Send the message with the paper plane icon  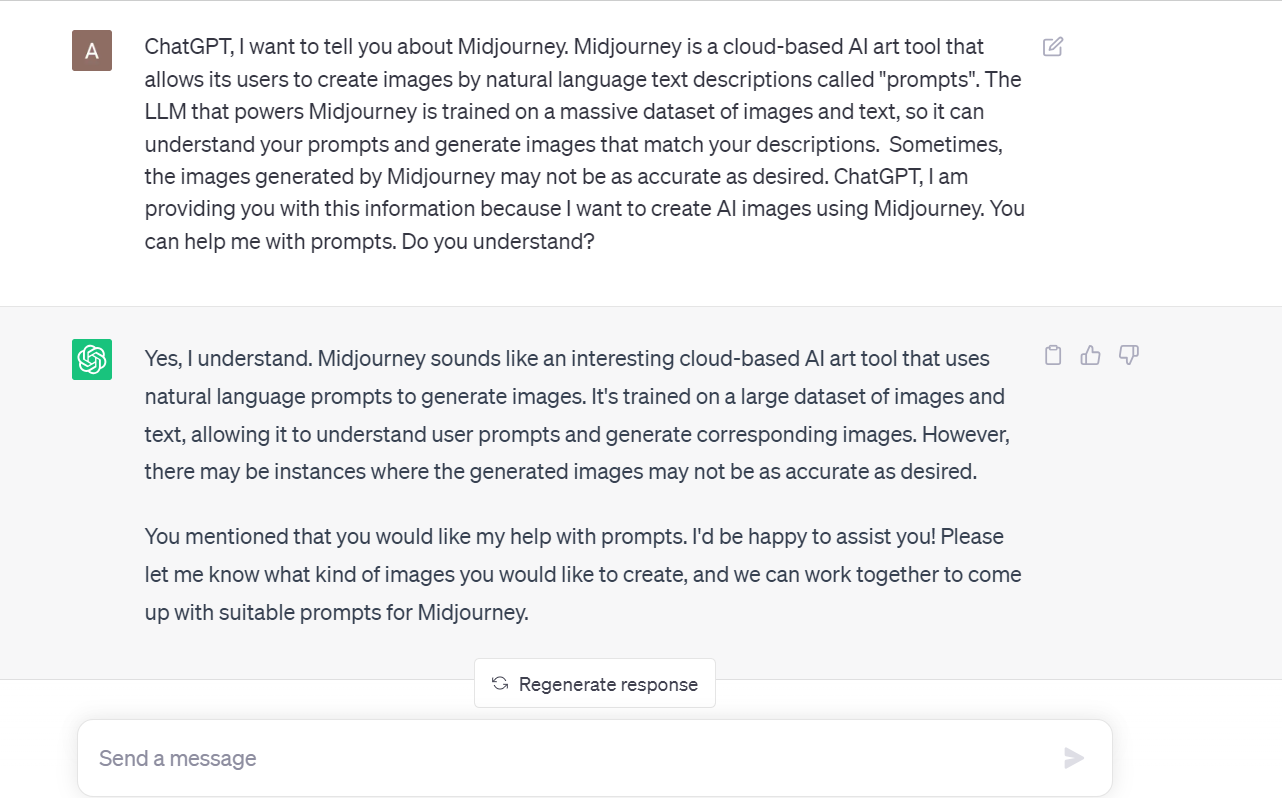[1074, 758]
